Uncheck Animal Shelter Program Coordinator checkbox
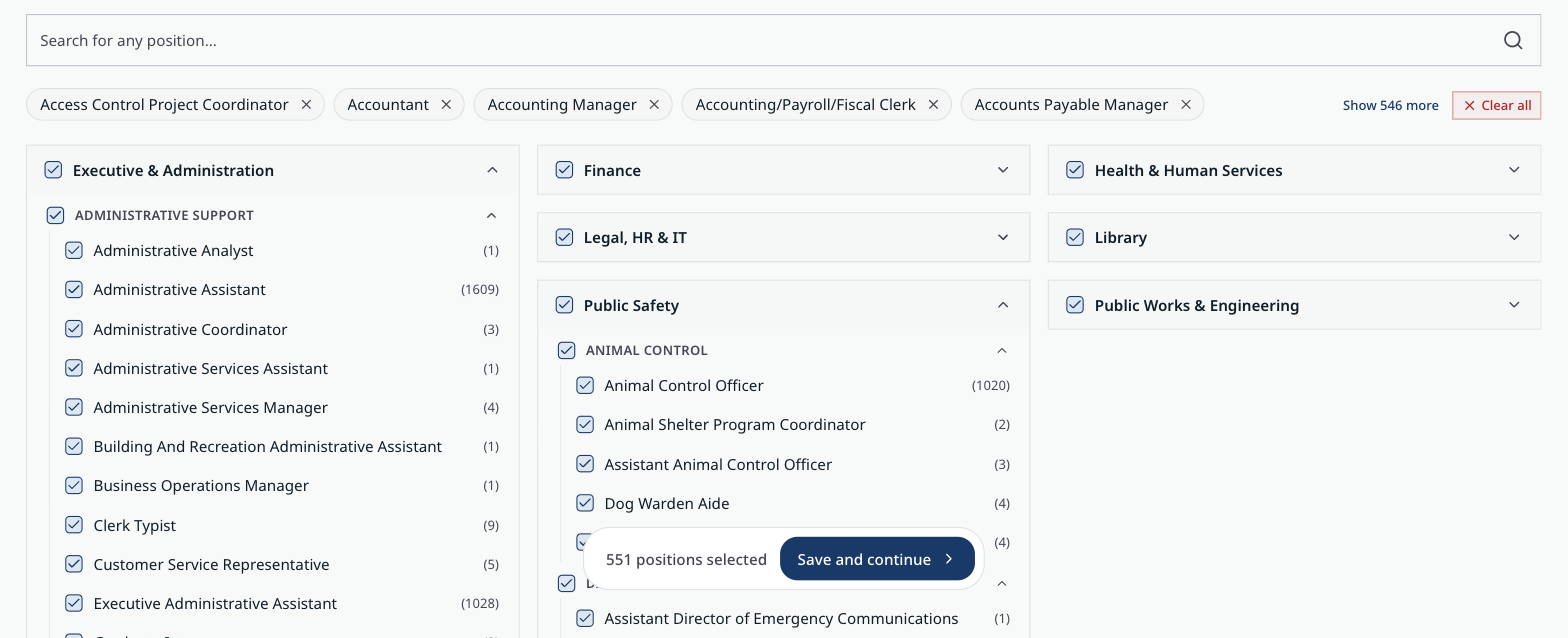 585,424
